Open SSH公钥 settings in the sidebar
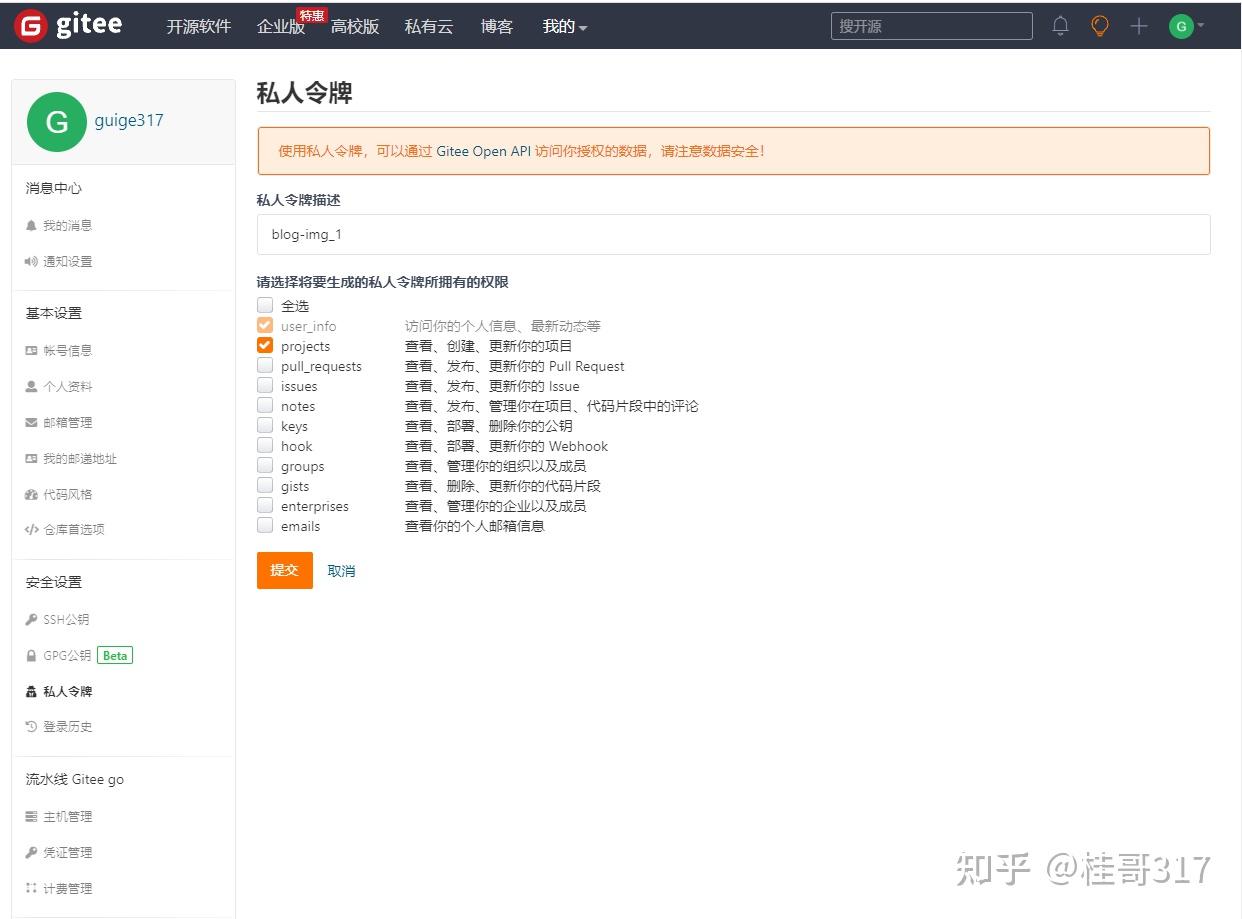Image resolution: width=1242 pixels, height=919 pixels. [64, 619]
